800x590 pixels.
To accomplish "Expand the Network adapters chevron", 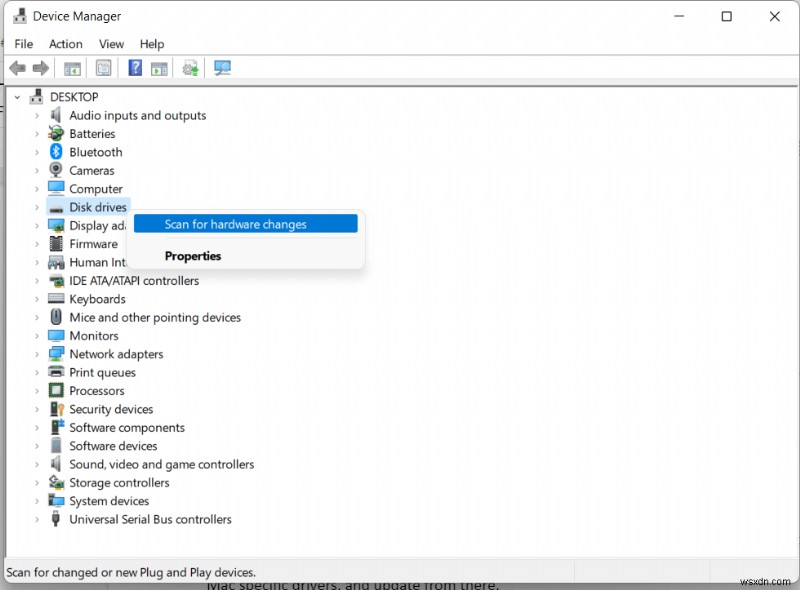I will click(37, 354).
